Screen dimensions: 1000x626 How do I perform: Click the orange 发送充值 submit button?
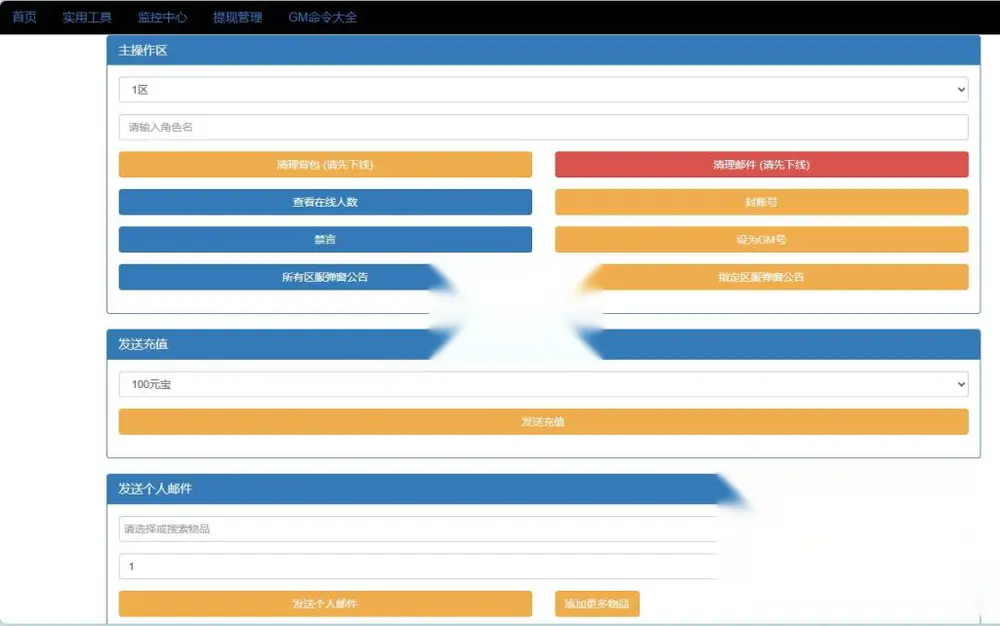click(543, 422)
